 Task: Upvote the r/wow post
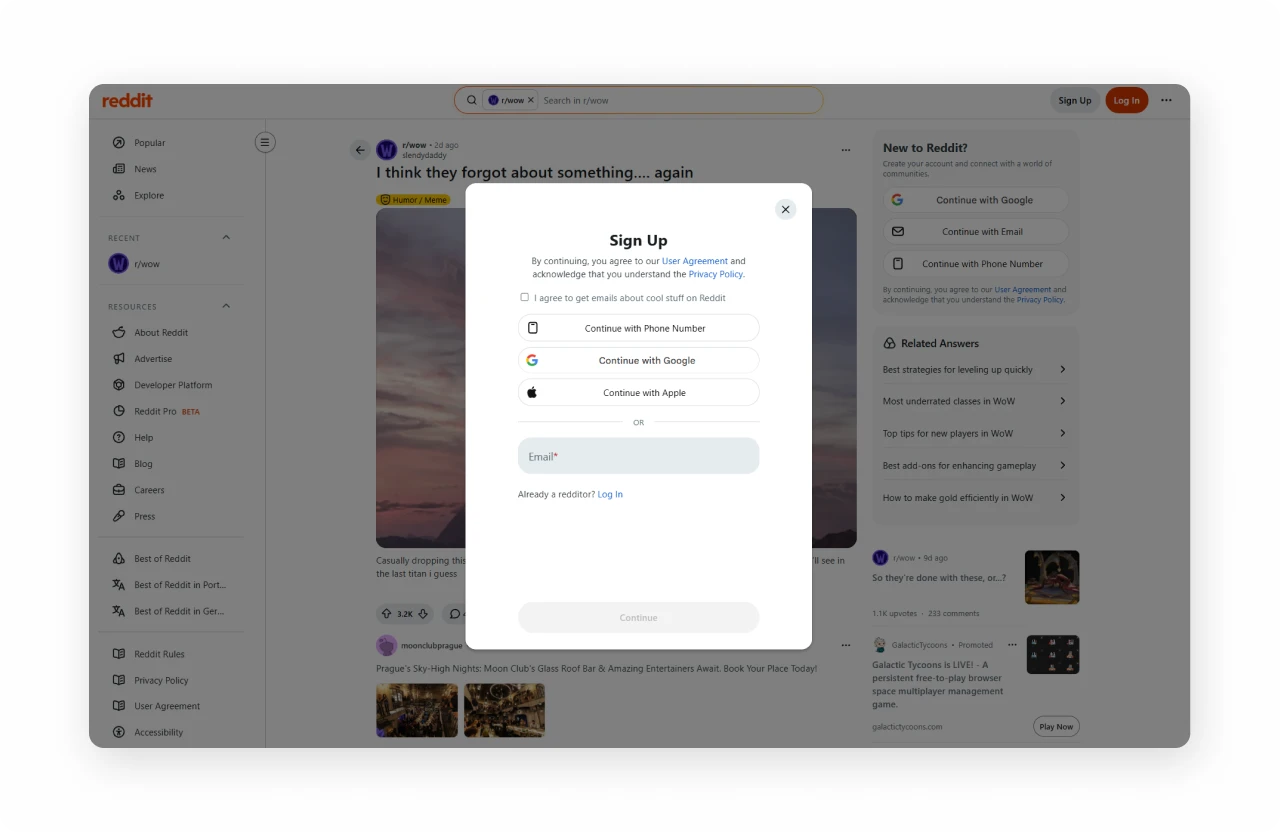click(387, 613)
